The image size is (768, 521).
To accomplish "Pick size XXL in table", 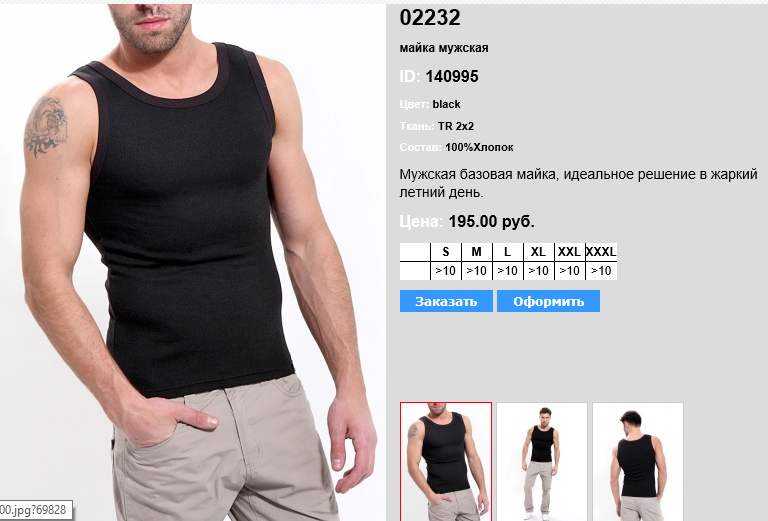I will [x=569, y=252].
